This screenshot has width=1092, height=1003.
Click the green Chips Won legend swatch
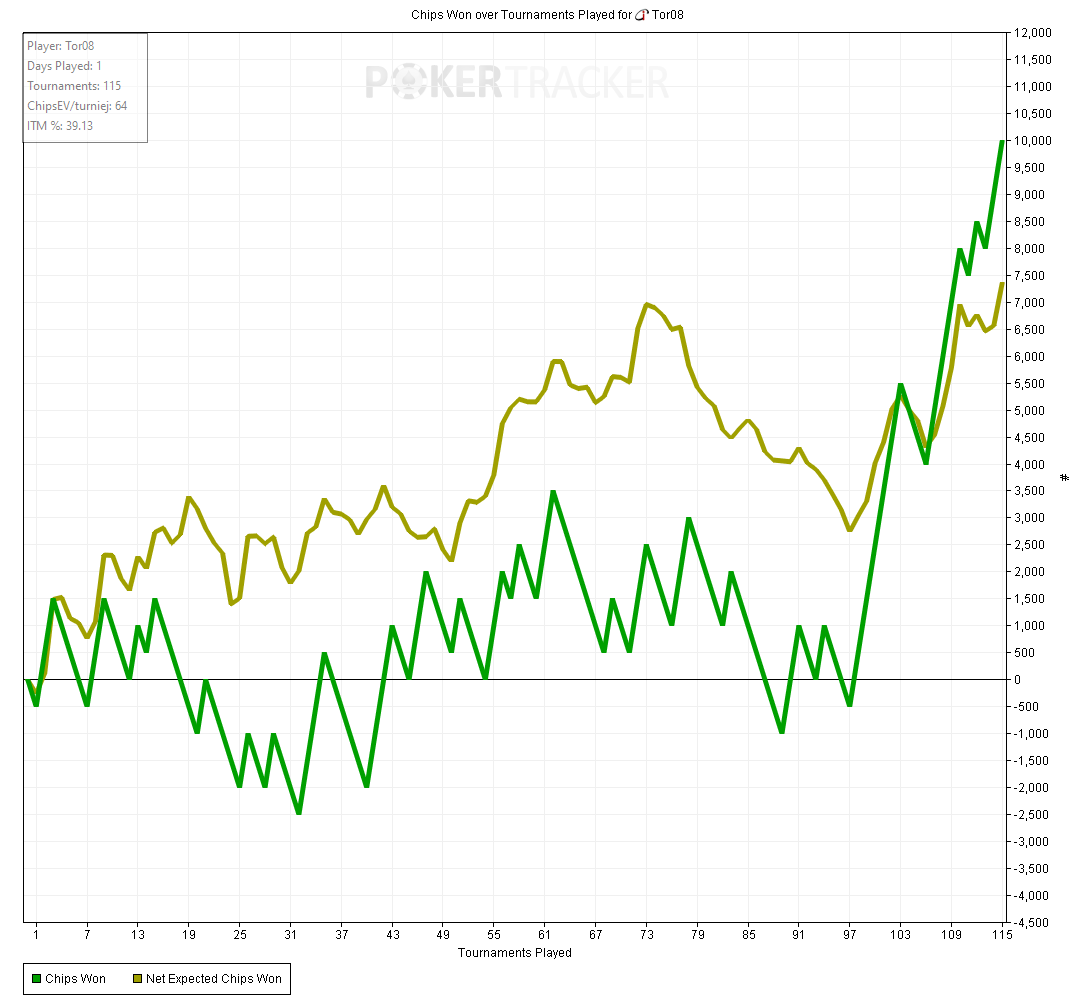pos(37,979)
